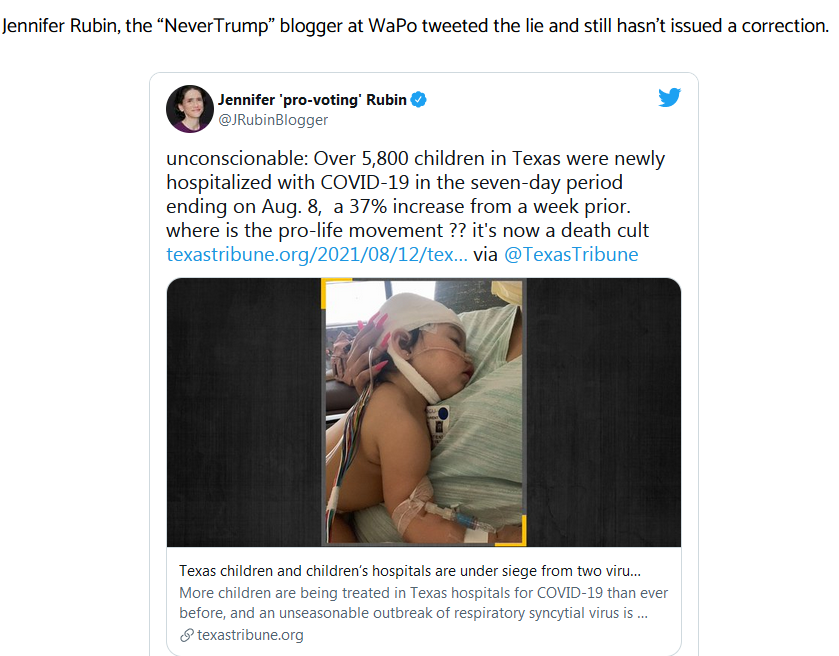Click the tweet body text
Viewport: 839px width, 656px height.
click(416, 206)
